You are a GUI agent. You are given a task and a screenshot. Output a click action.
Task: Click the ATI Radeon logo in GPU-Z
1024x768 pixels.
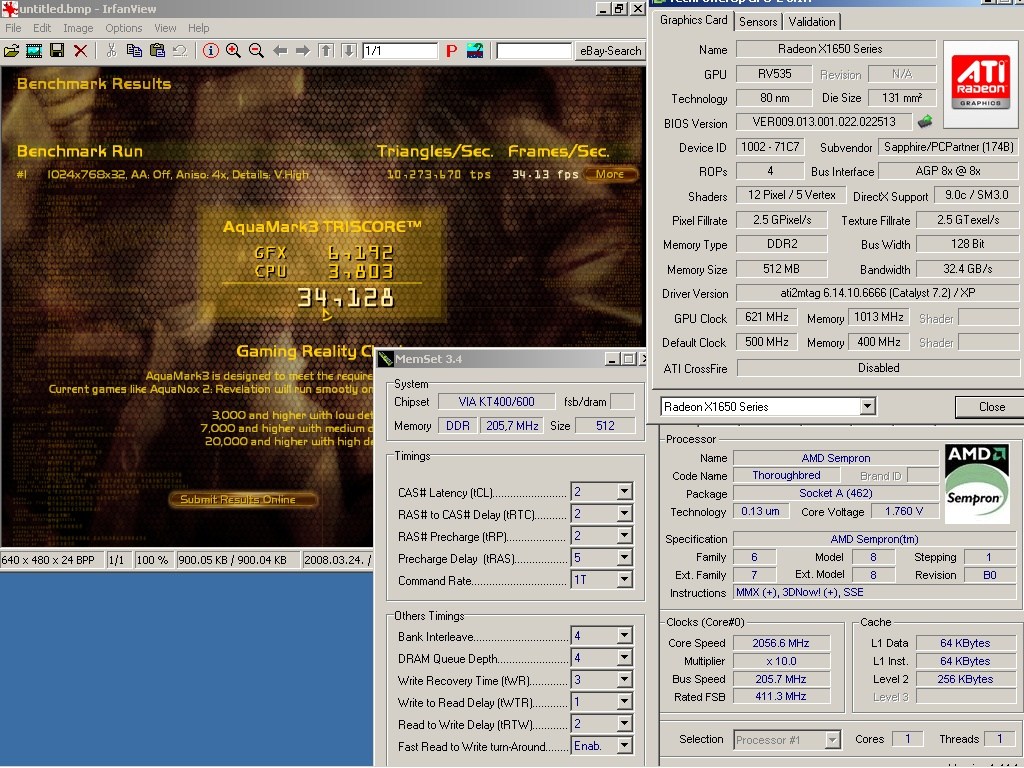click(980, 83)
